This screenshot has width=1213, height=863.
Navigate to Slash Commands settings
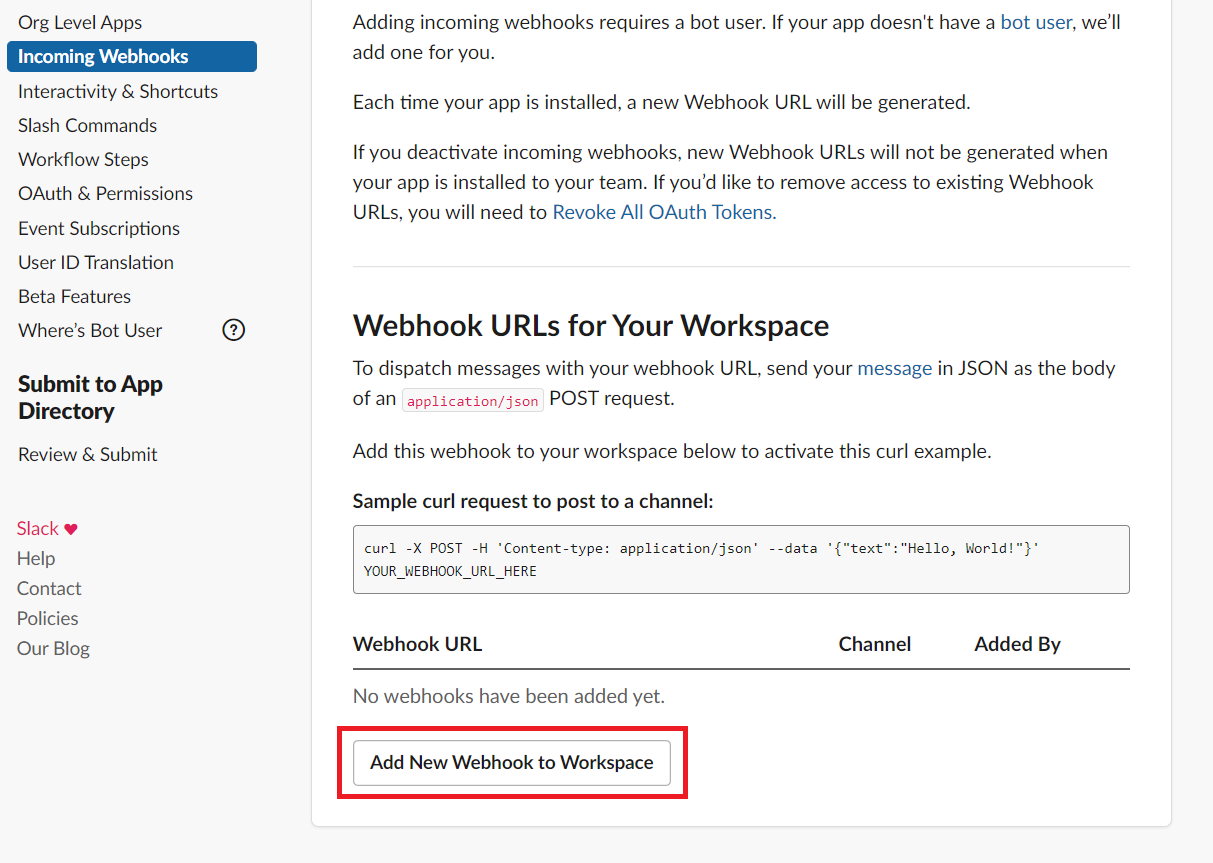(x=87, y=124)
